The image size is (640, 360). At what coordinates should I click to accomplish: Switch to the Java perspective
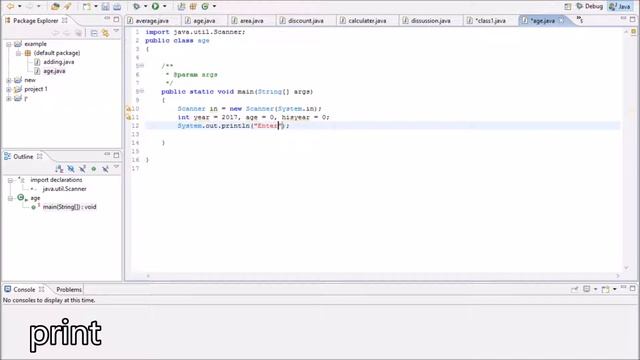pyautogui.click(x=620, y=7)
